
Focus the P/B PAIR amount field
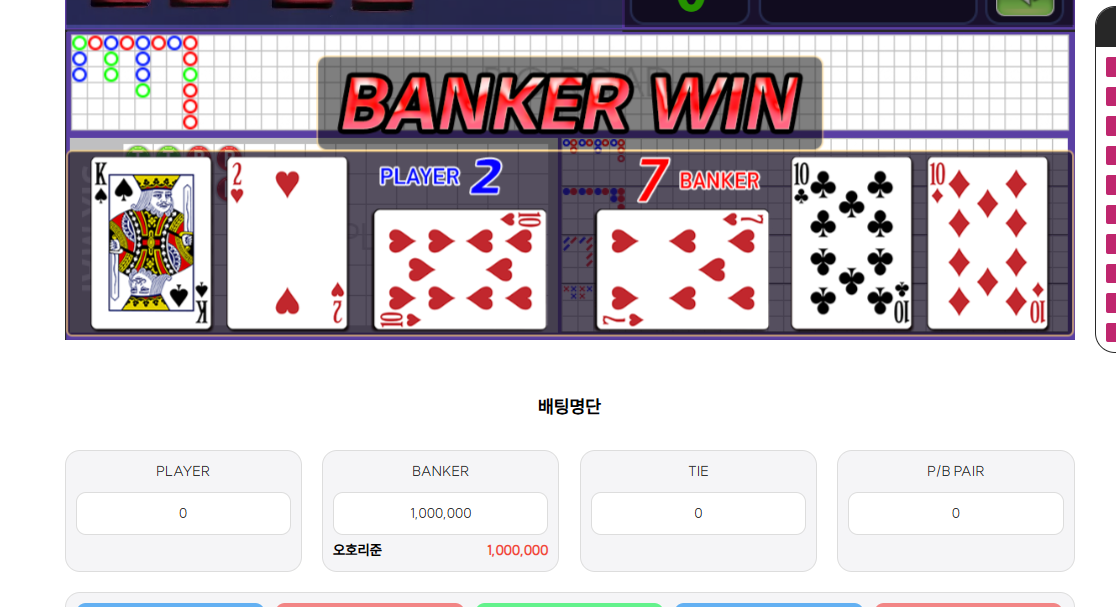pos(955,513)
